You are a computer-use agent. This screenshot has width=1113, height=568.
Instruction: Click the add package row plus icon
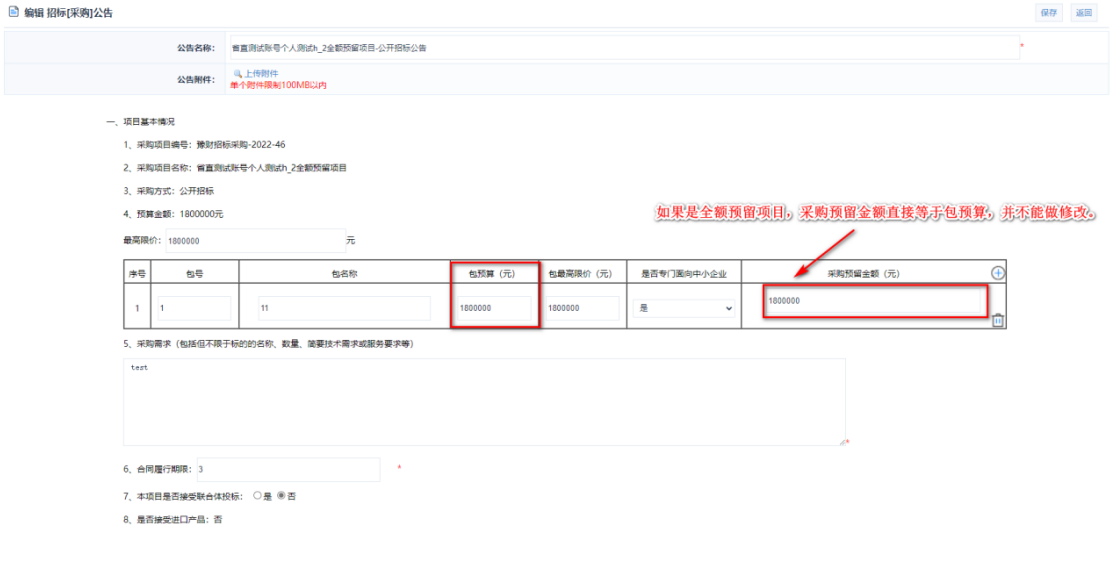[997, 274]
